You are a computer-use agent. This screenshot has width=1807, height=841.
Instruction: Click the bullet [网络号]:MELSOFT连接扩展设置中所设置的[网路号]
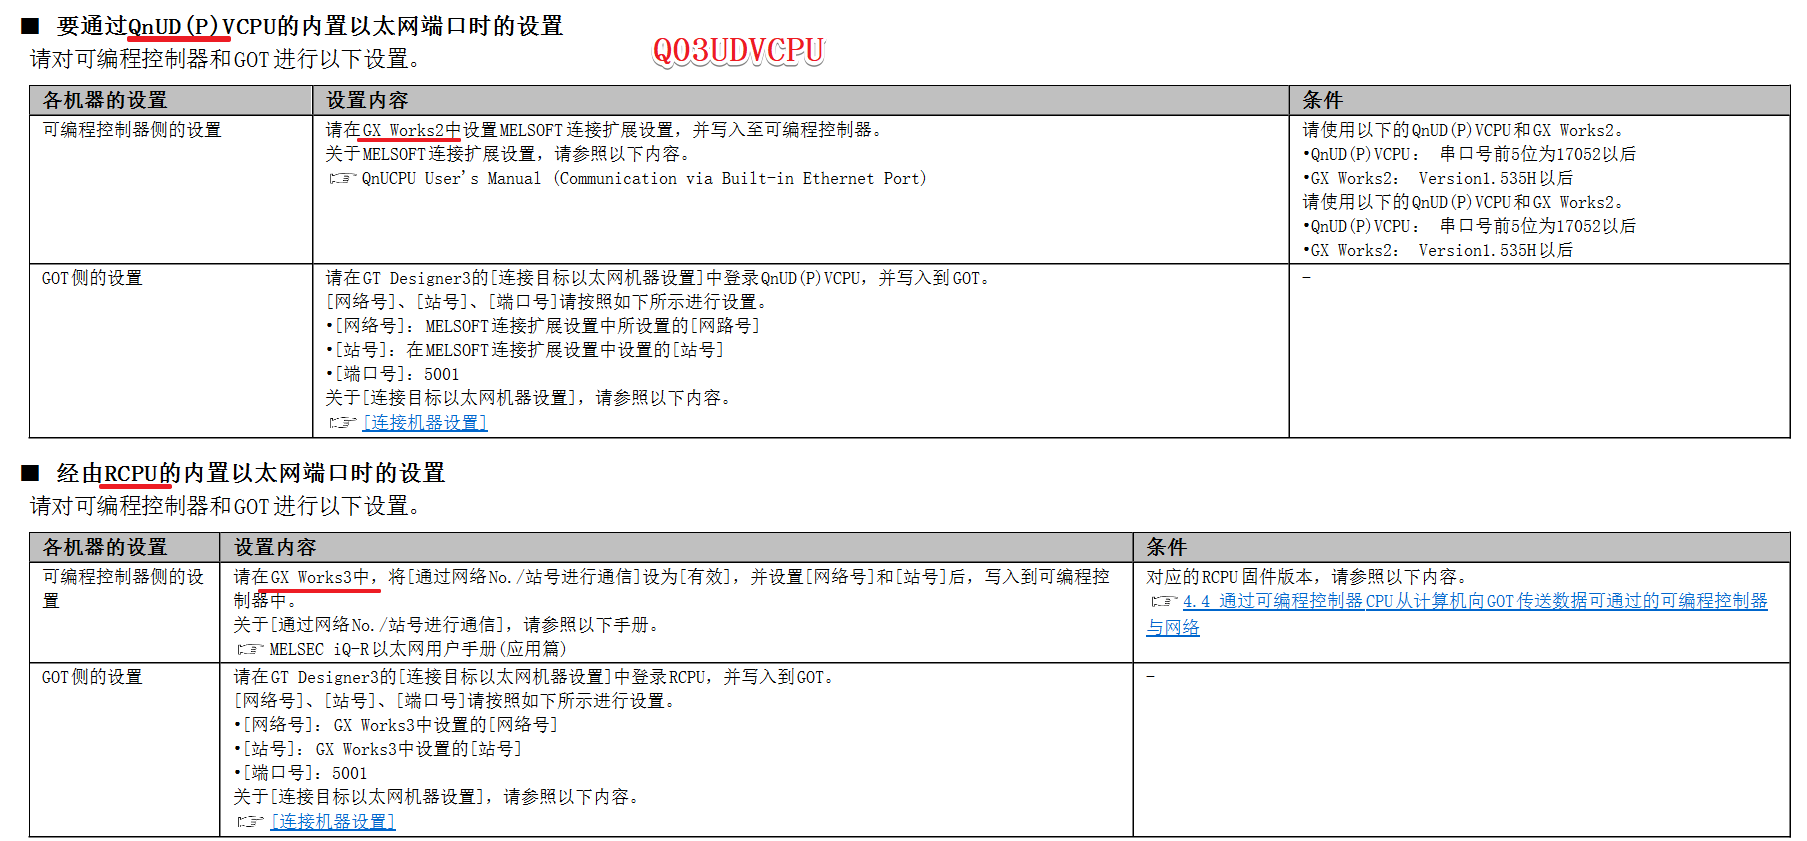[x=543, y=326]
